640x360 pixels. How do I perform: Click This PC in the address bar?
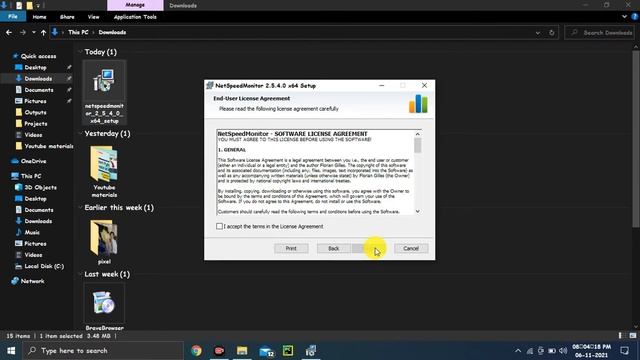pos(78,32)
